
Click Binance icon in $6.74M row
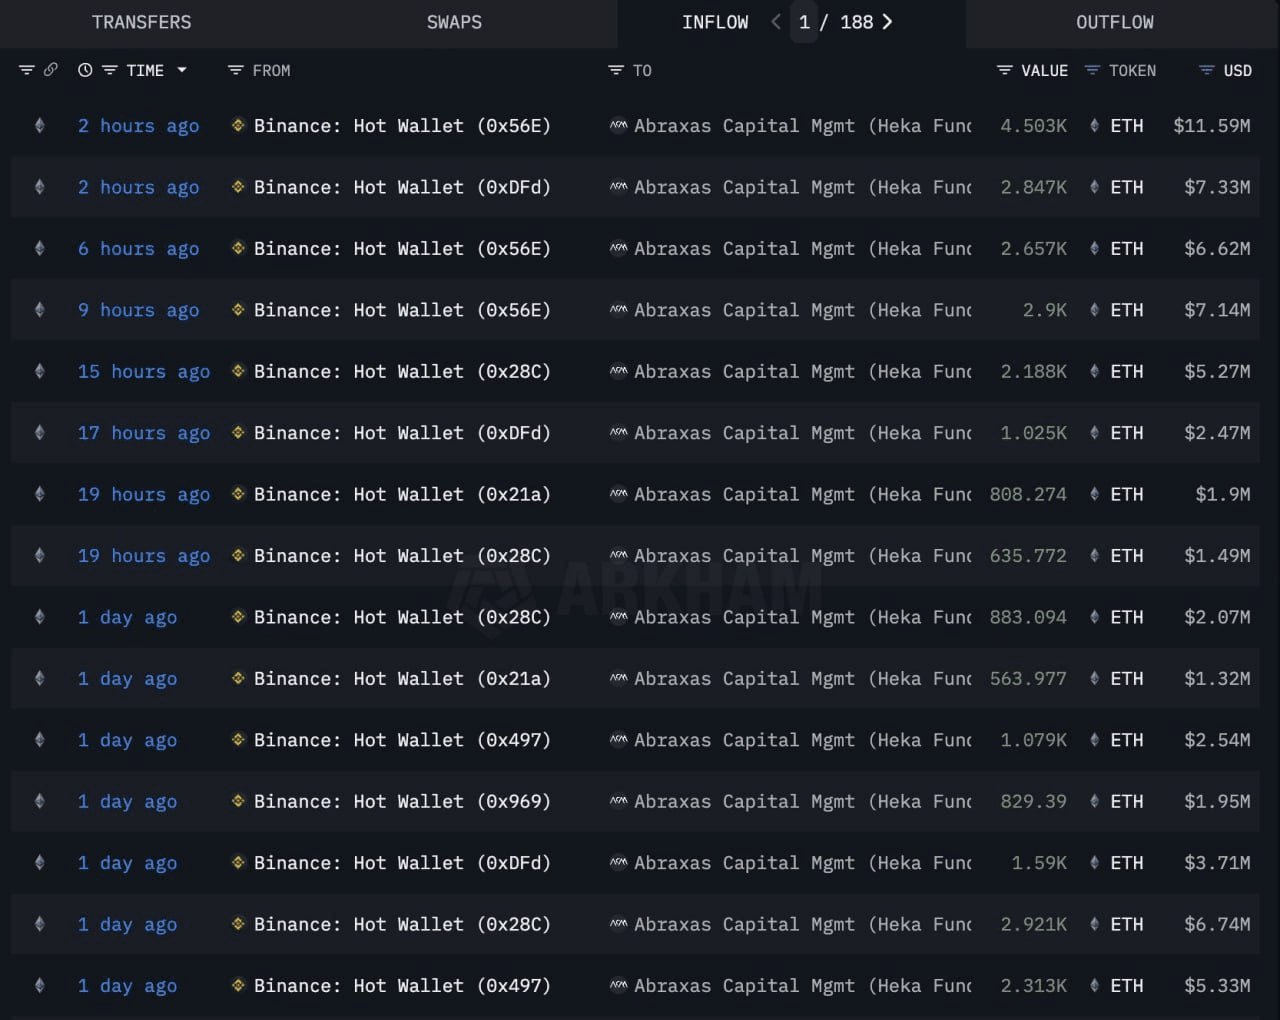coord(238,924)
